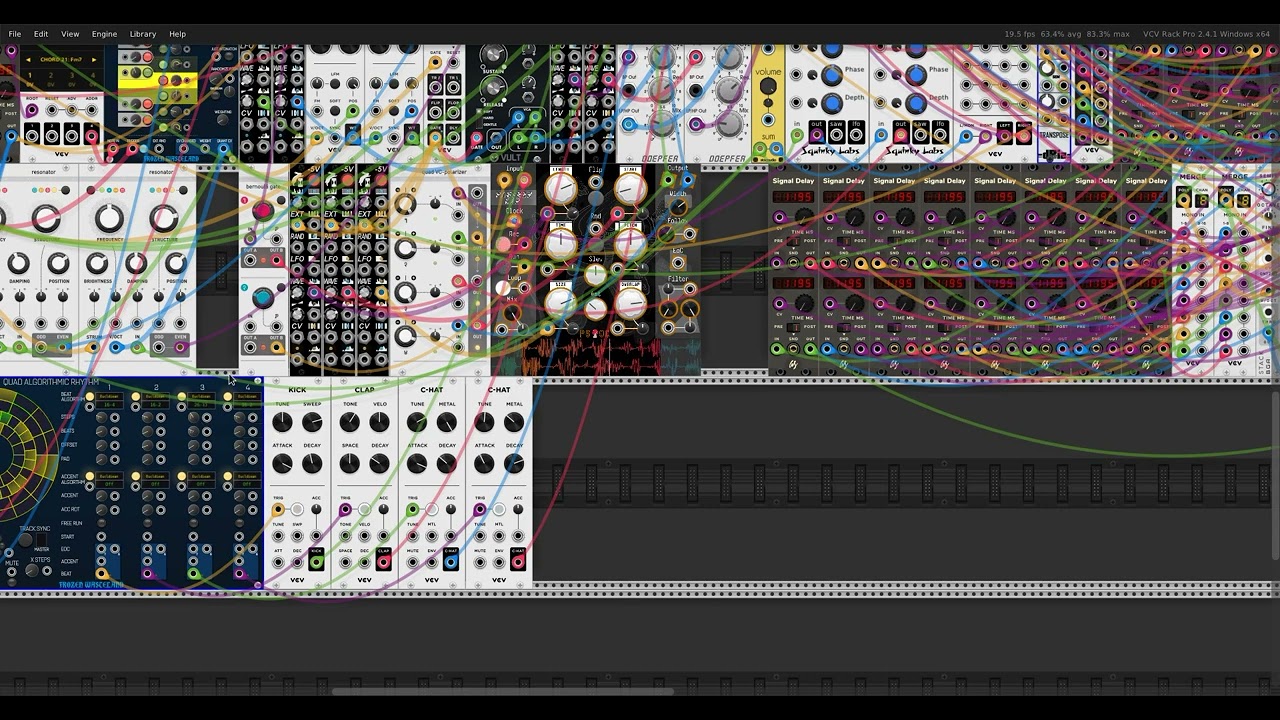Open track 2 beat algorithm display
The image size is (1280, 720).
[155, 399]
